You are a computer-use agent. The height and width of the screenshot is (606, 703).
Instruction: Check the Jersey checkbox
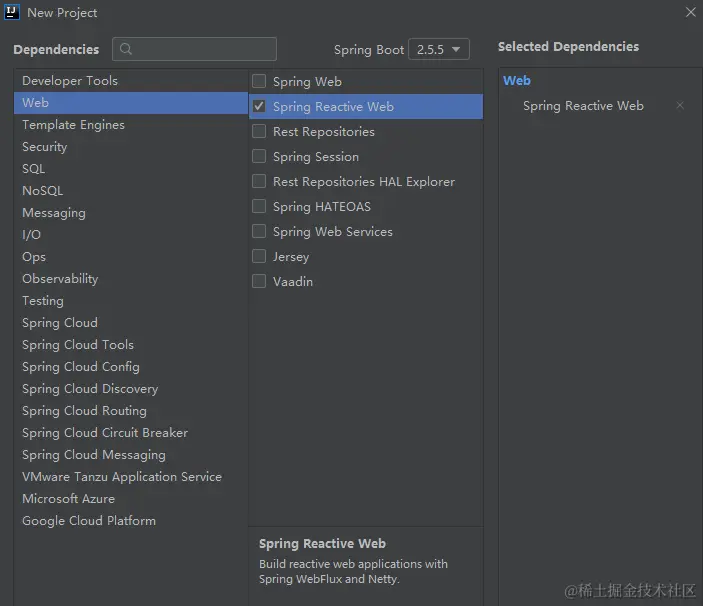259,256
